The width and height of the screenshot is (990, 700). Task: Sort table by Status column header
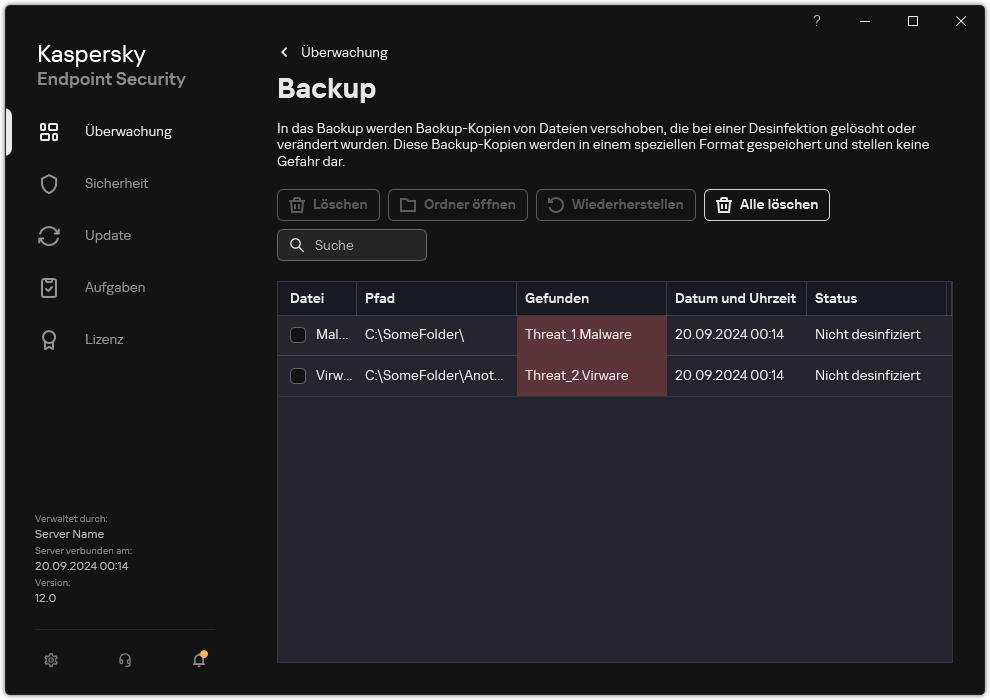pos(836,298)
